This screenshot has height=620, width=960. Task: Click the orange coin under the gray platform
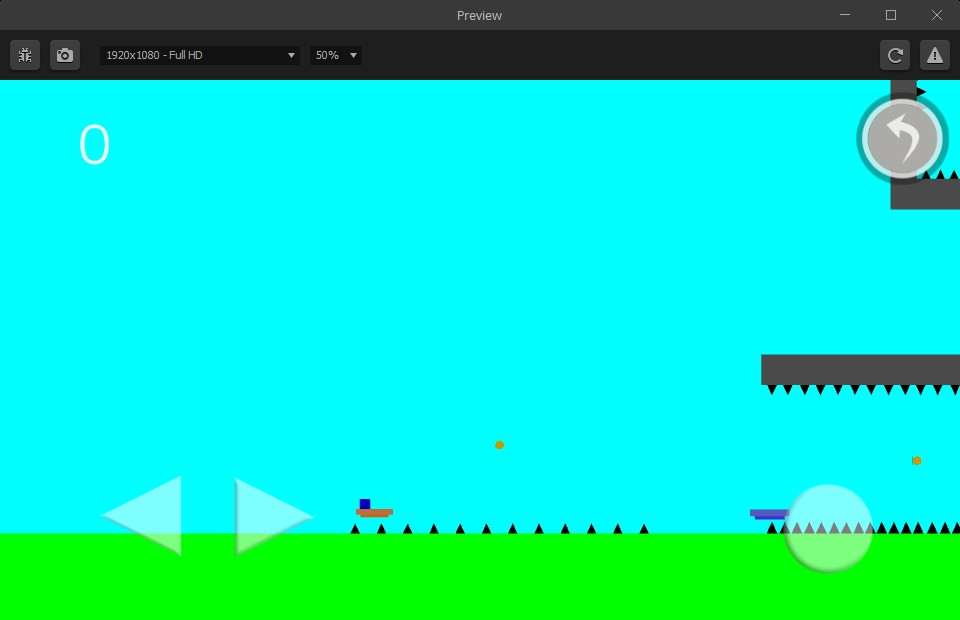pyautogui.click(x=917, y=460)
